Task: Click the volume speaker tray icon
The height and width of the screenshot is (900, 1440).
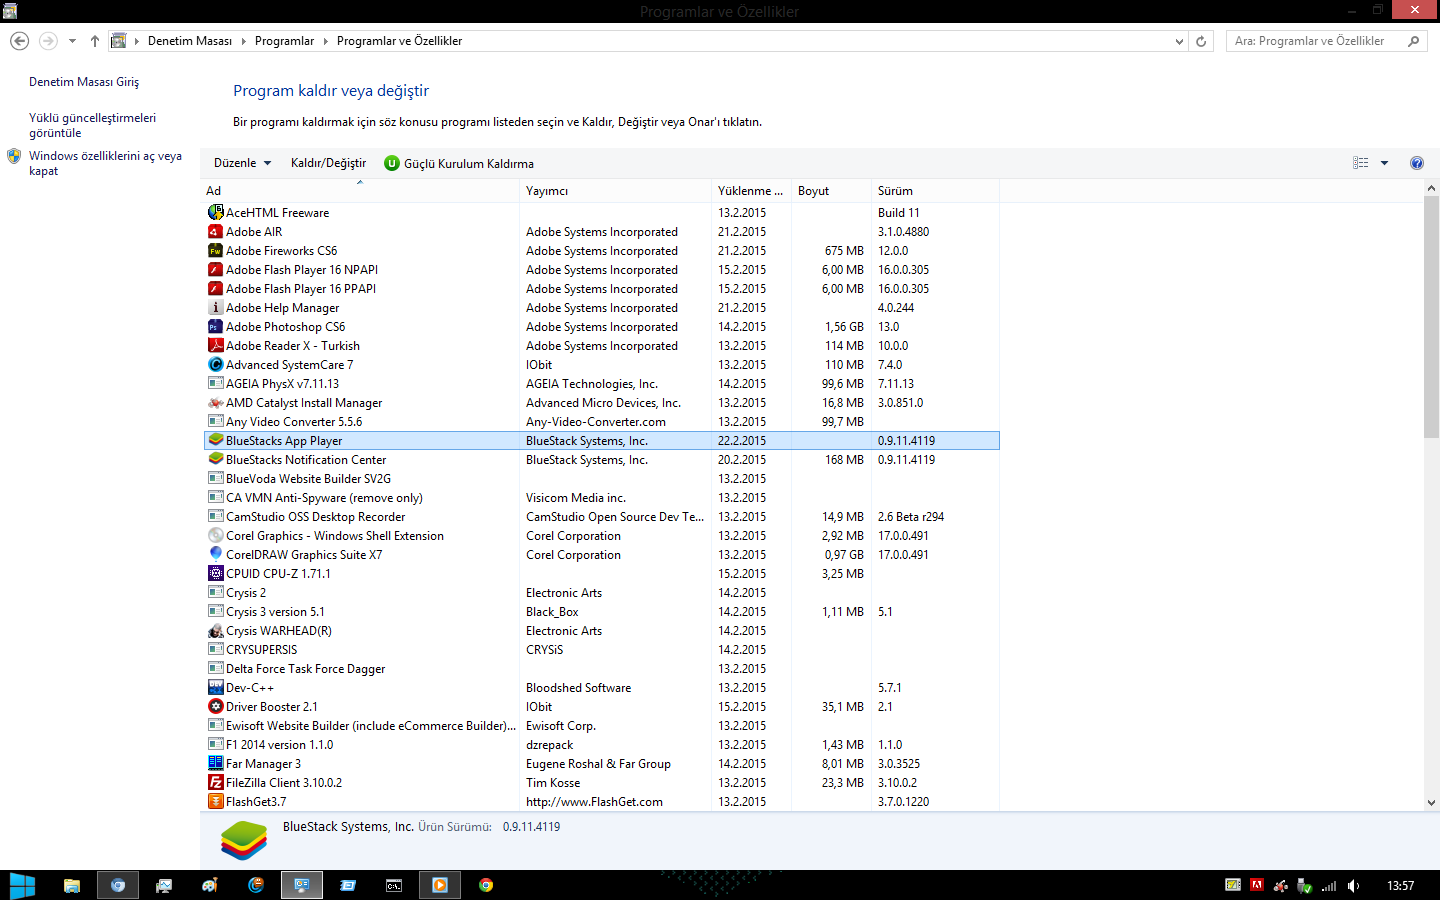Action: point(1353,885)
